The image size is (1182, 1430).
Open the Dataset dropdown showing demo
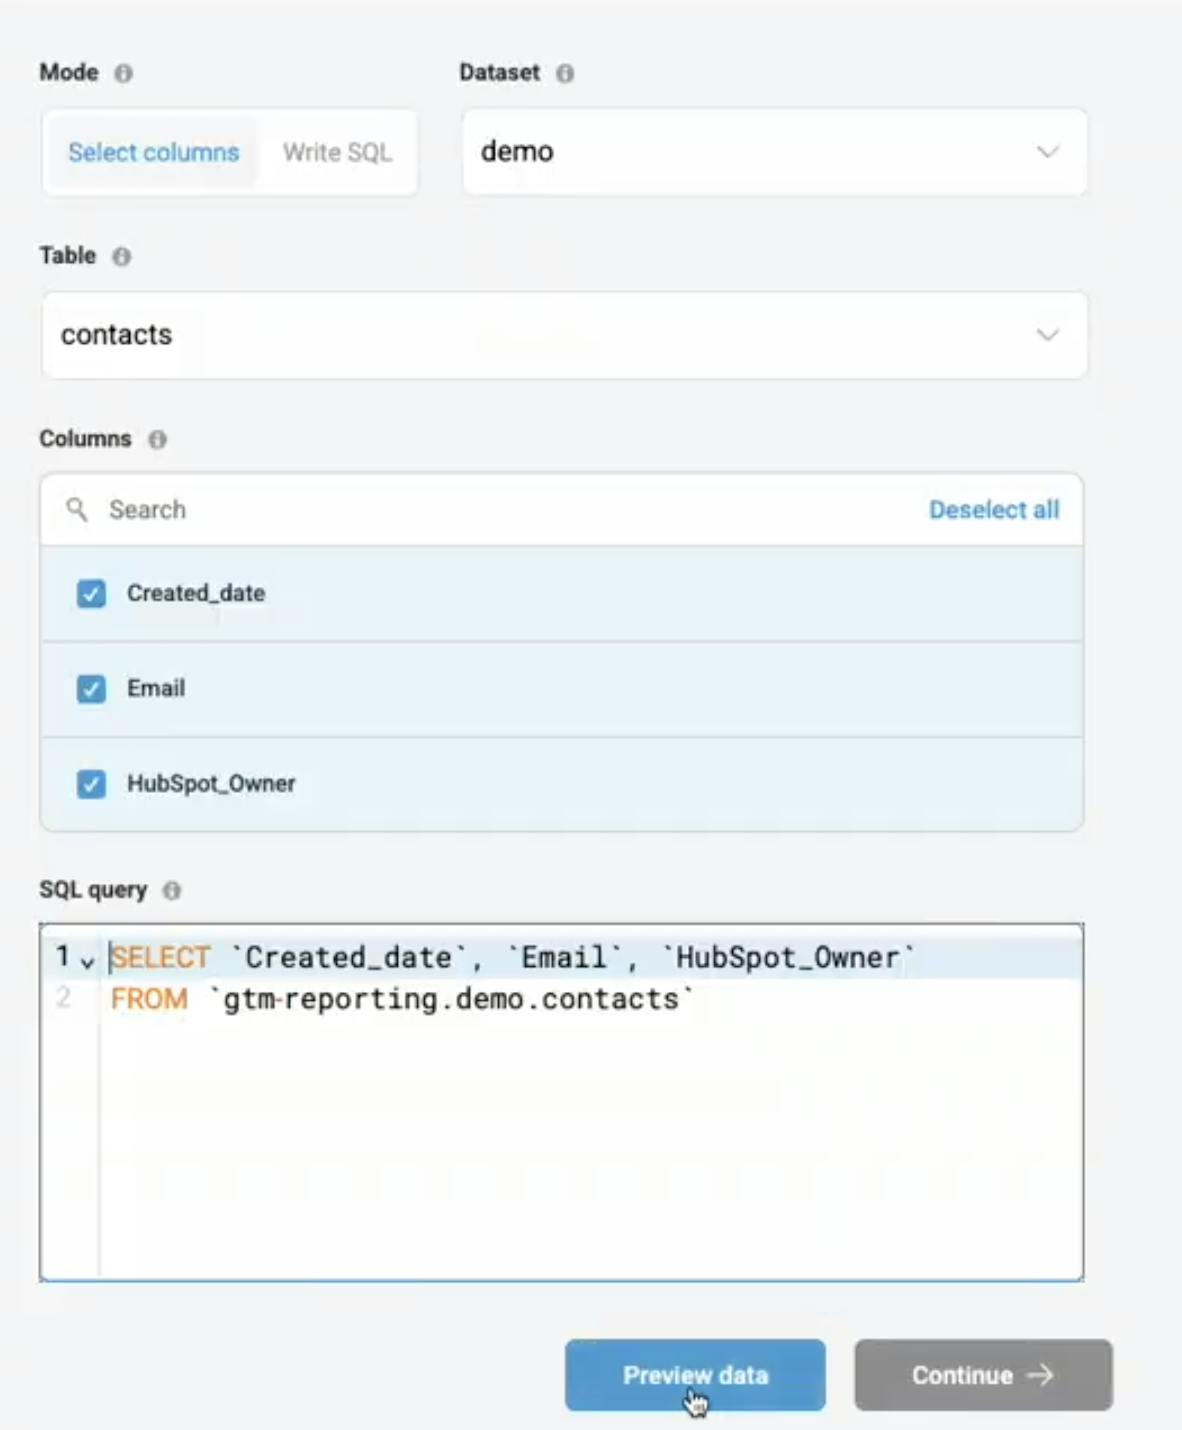774,152
